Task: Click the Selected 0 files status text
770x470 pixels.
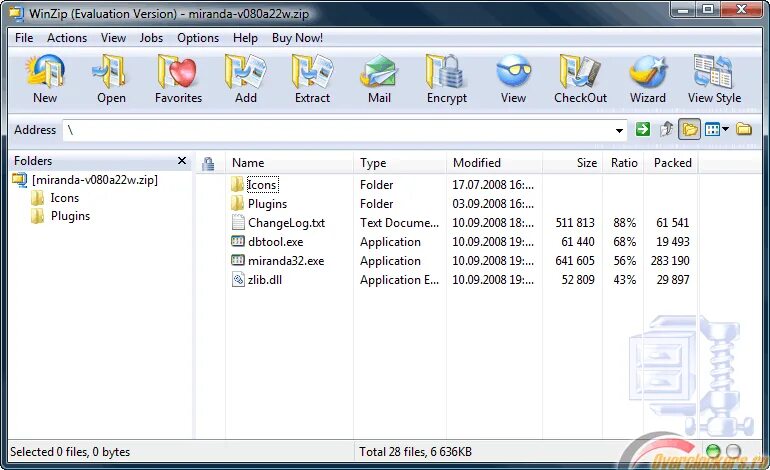Action: [x=70, y=452]
